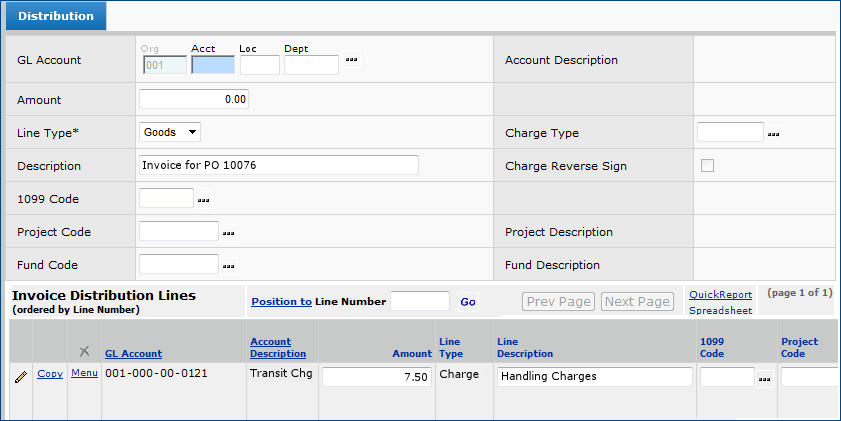Open the QuickReport link
The image size is (841, 421).
(x=720, y=295)
